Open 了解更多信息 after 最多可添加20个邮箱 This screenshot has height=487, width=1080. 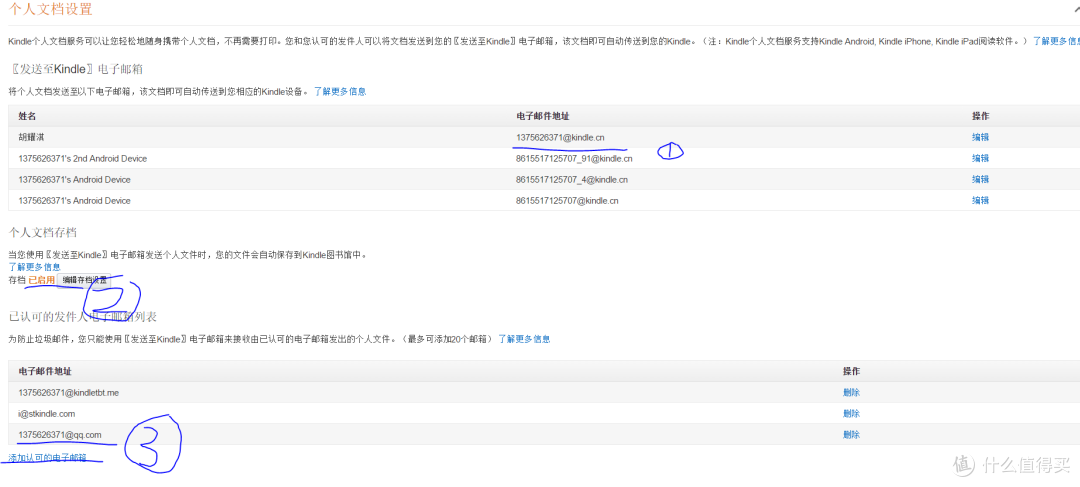point(523,339)
